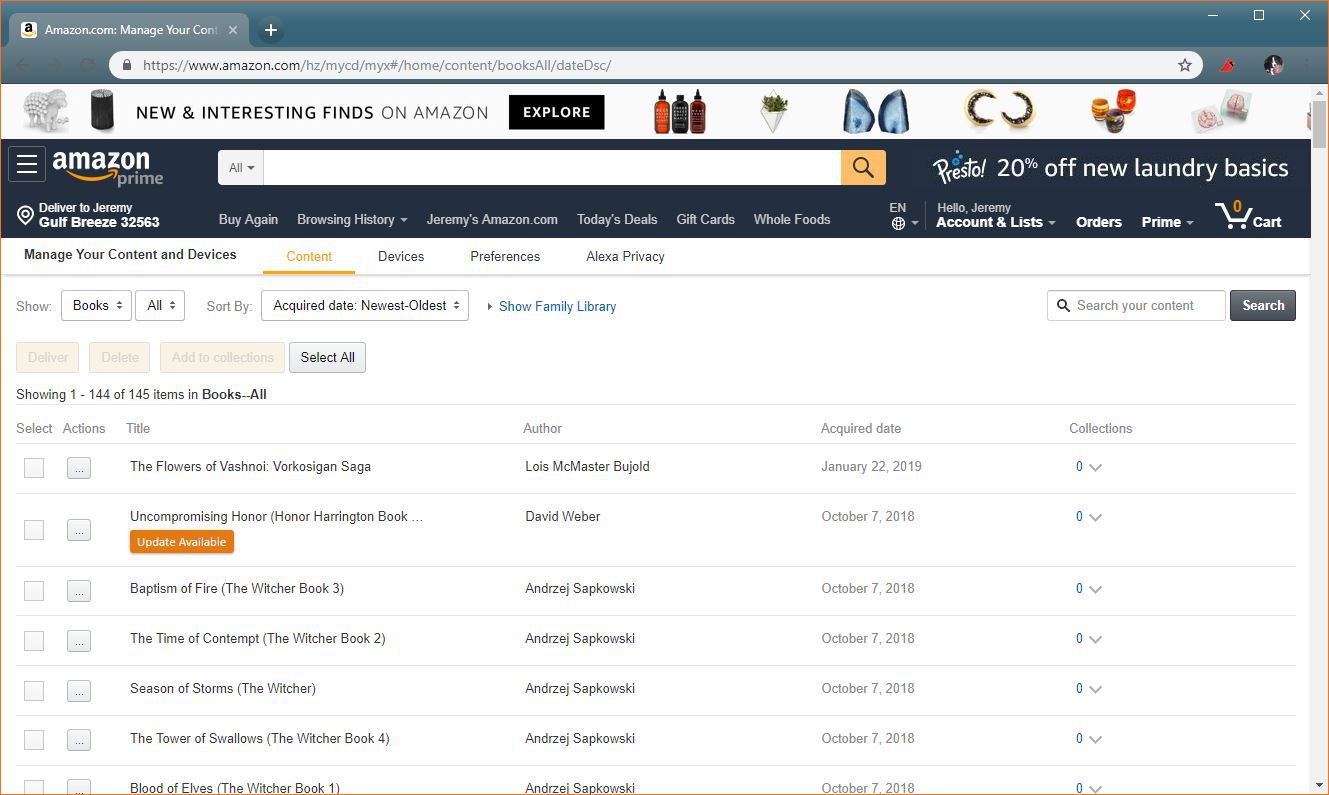Open the Books content type dropdown
This screenshot has width=1329, height=795.
tap(96, 306)
